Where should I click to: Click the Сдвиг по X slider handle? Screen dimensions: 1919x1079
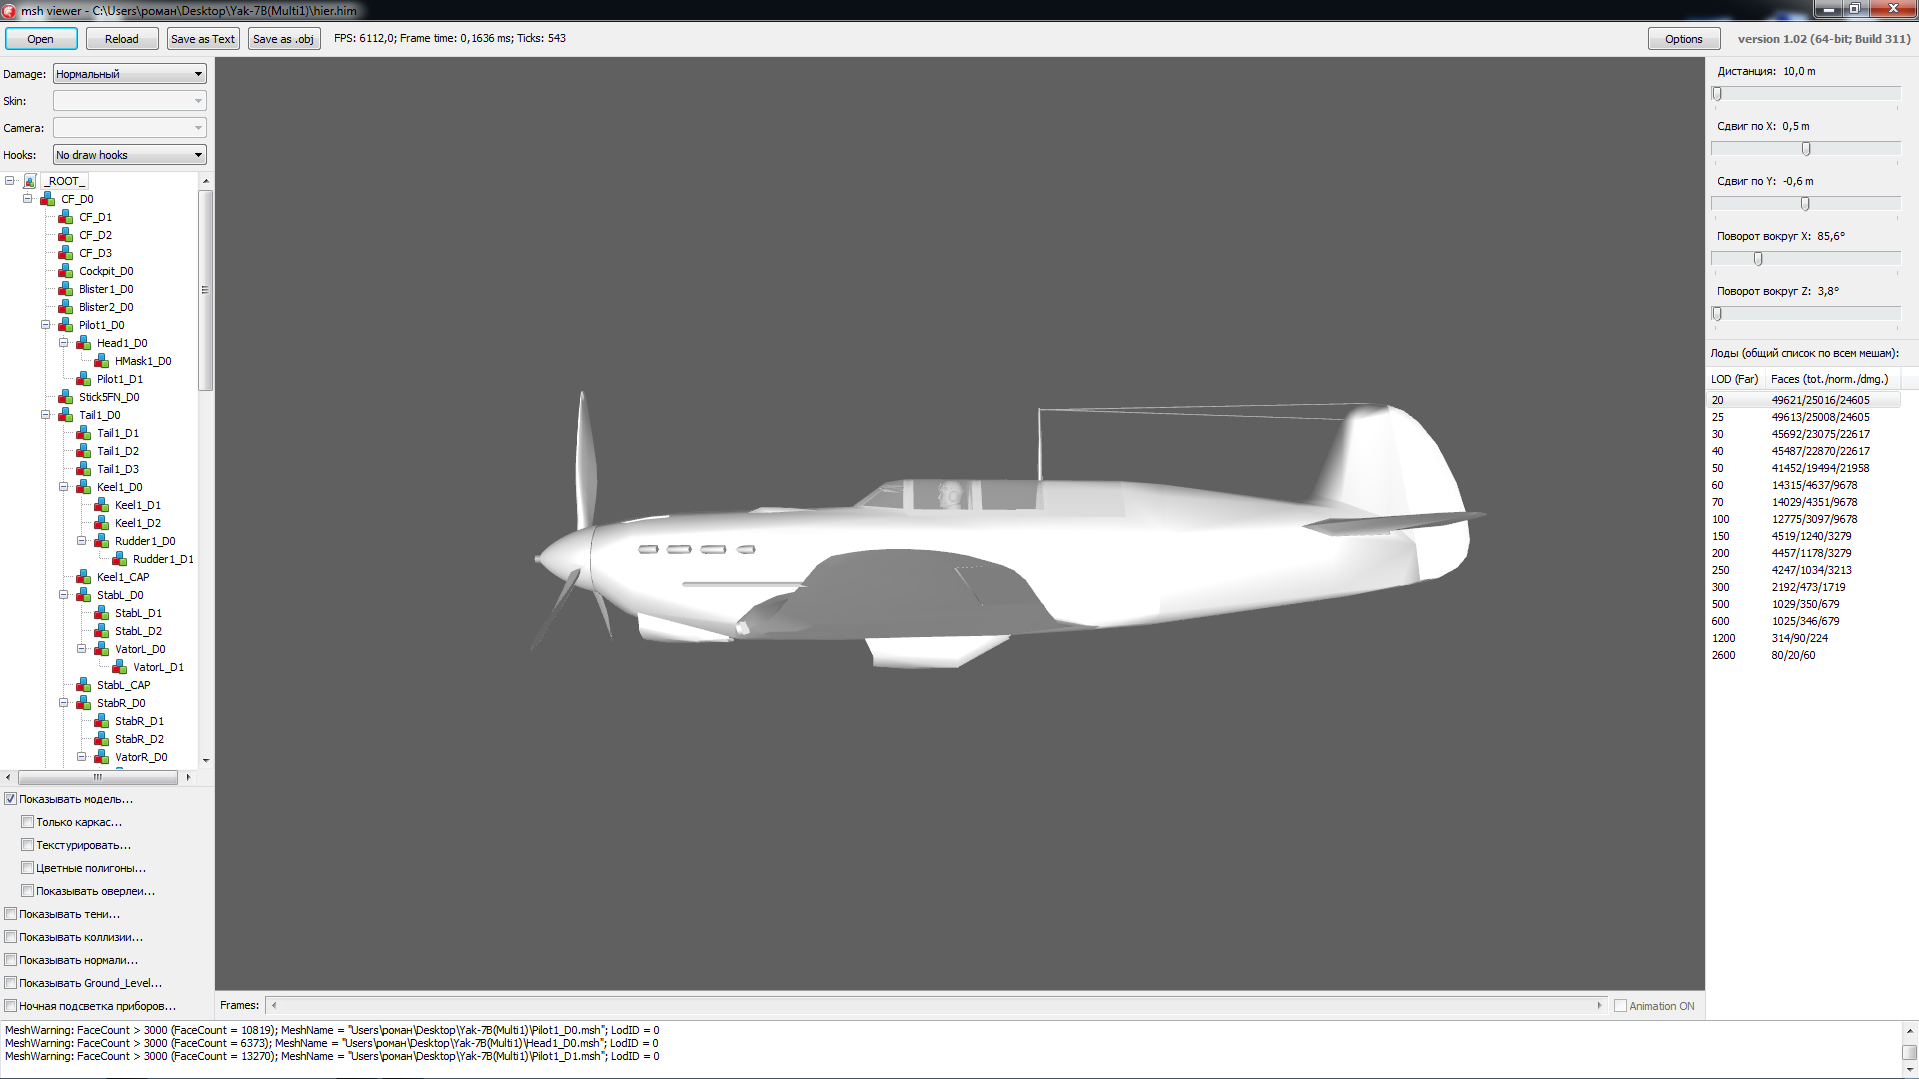(x=1806, y=149)
